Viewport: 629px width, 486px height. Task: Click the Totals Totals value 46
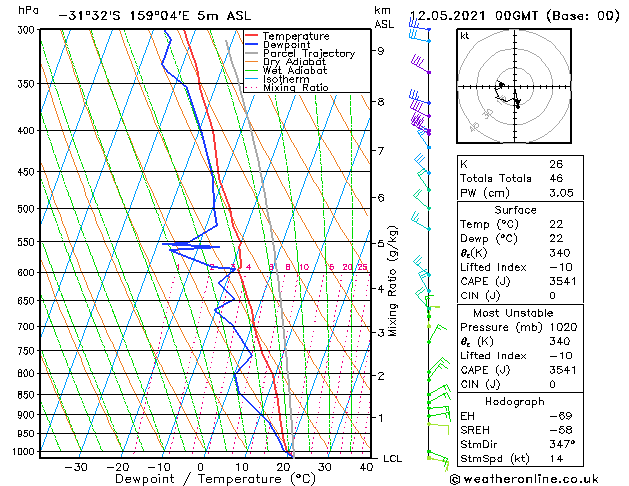click(556, 178)
